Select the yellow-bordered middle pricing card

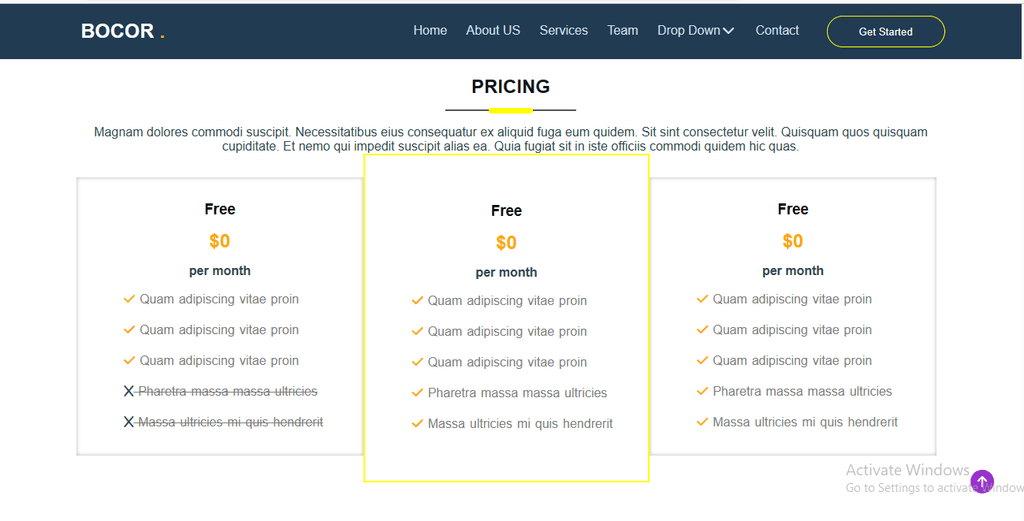[x=506, y=319]
